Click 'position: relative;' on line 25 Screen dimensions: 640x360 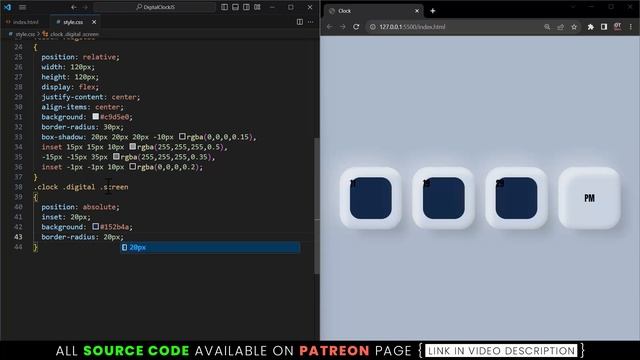click(x=80, y=57)
